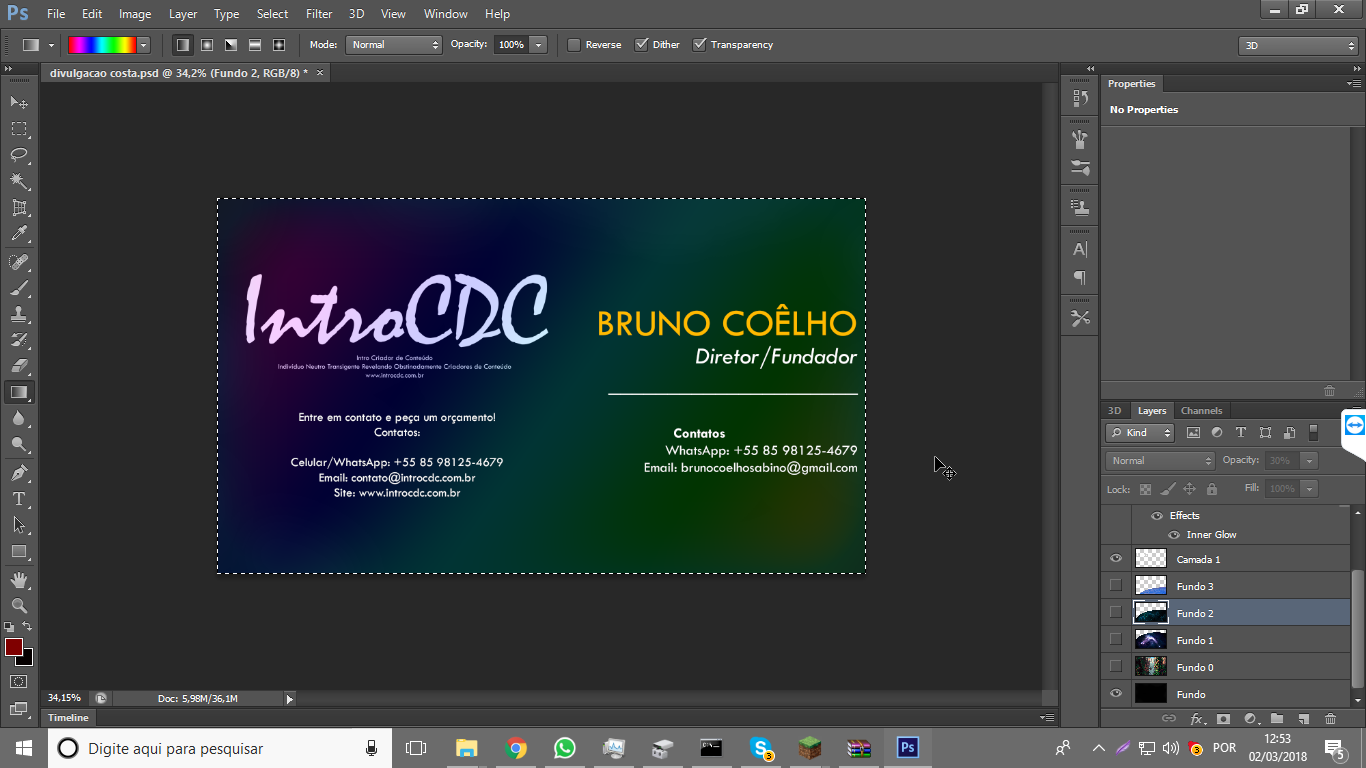Select the Fundo 1 layer thumbnail
Screen dimensions: 1366x768
(x=1151, y=640)
